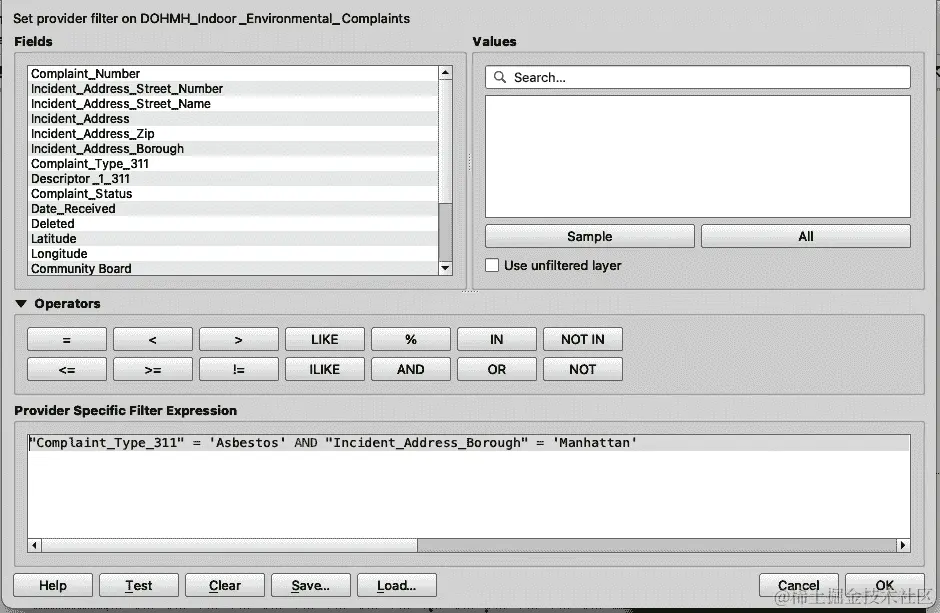This screenshot has width=940, height=613.
Task: Click the Values search field
Action: 698,77
